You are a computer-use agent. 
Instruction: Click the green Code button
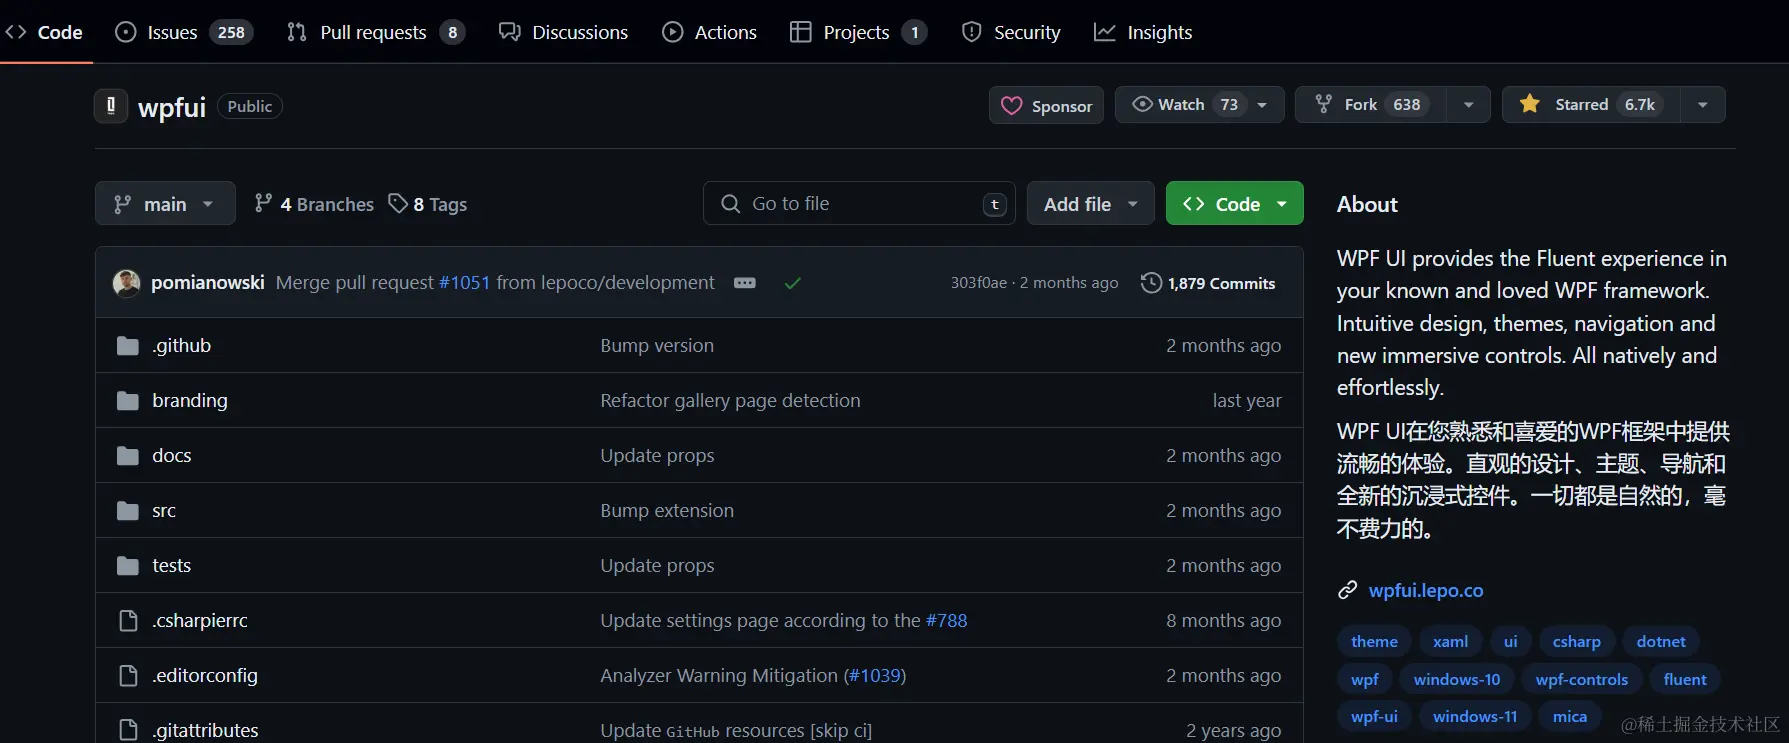[1234, 203]
